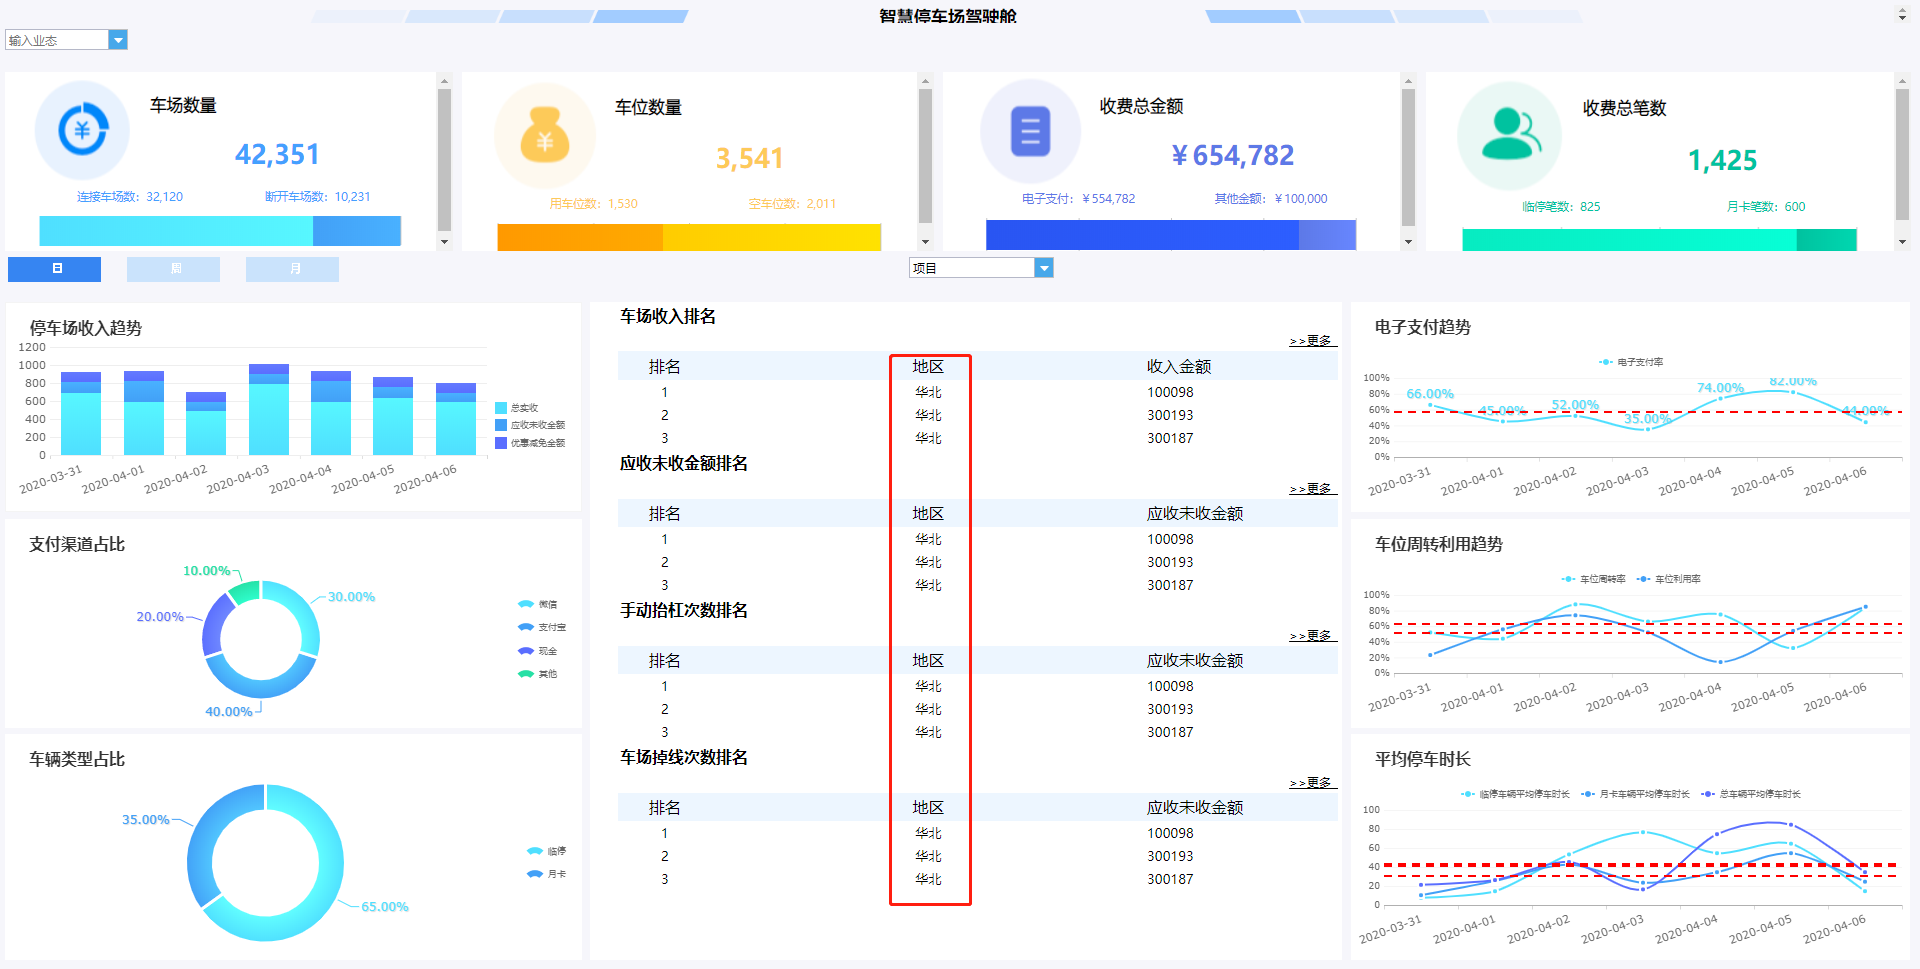Screen dimensions: 1920x969
Task: Click 收入金额 column header
Action: [1179, 367]
